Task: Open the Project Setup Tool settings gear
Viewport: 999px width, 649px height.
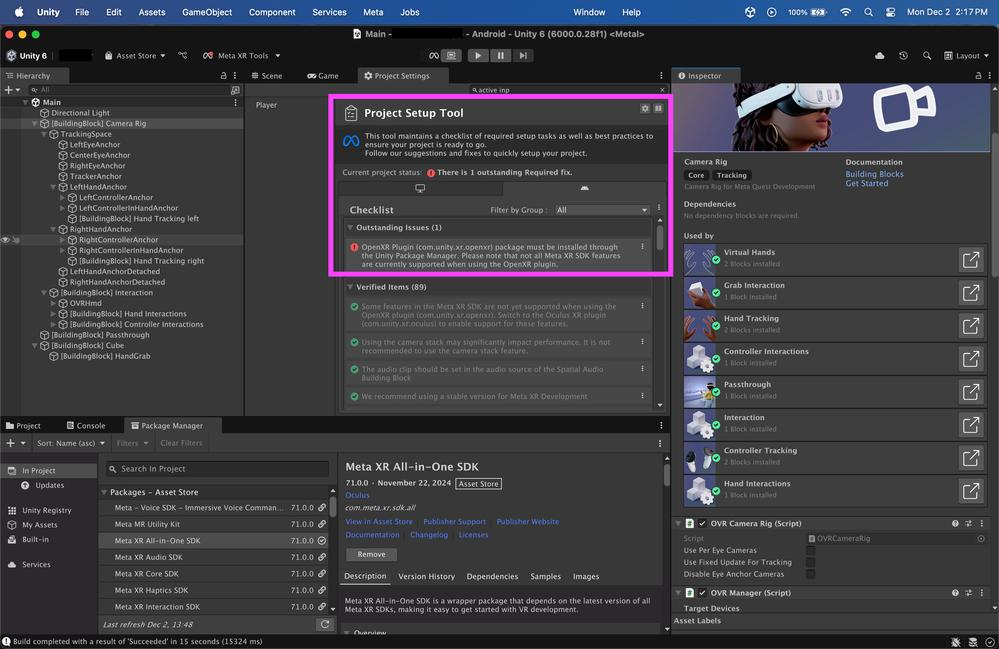Action: coord(645,108)
